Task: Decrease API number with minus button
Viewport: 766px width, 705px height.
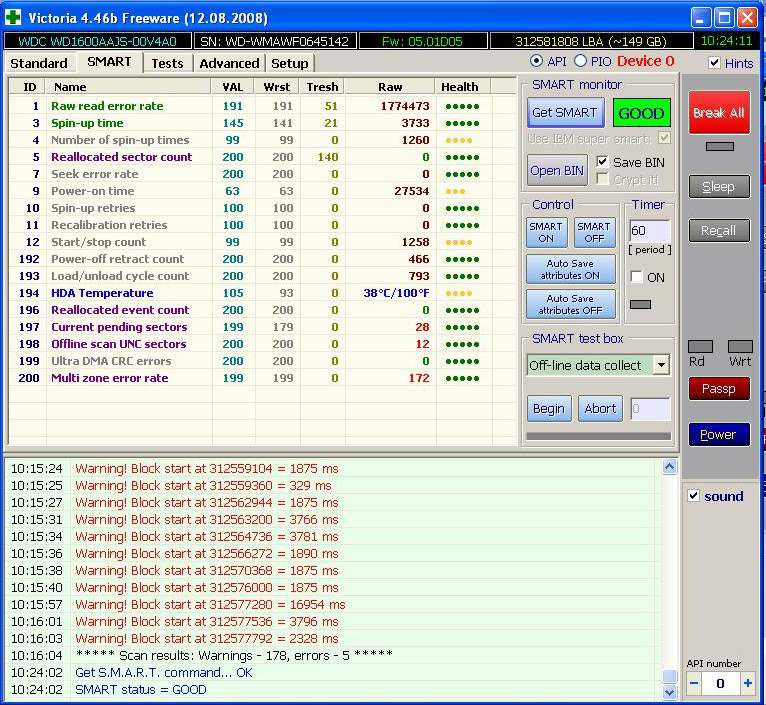Action: point(694,683)
